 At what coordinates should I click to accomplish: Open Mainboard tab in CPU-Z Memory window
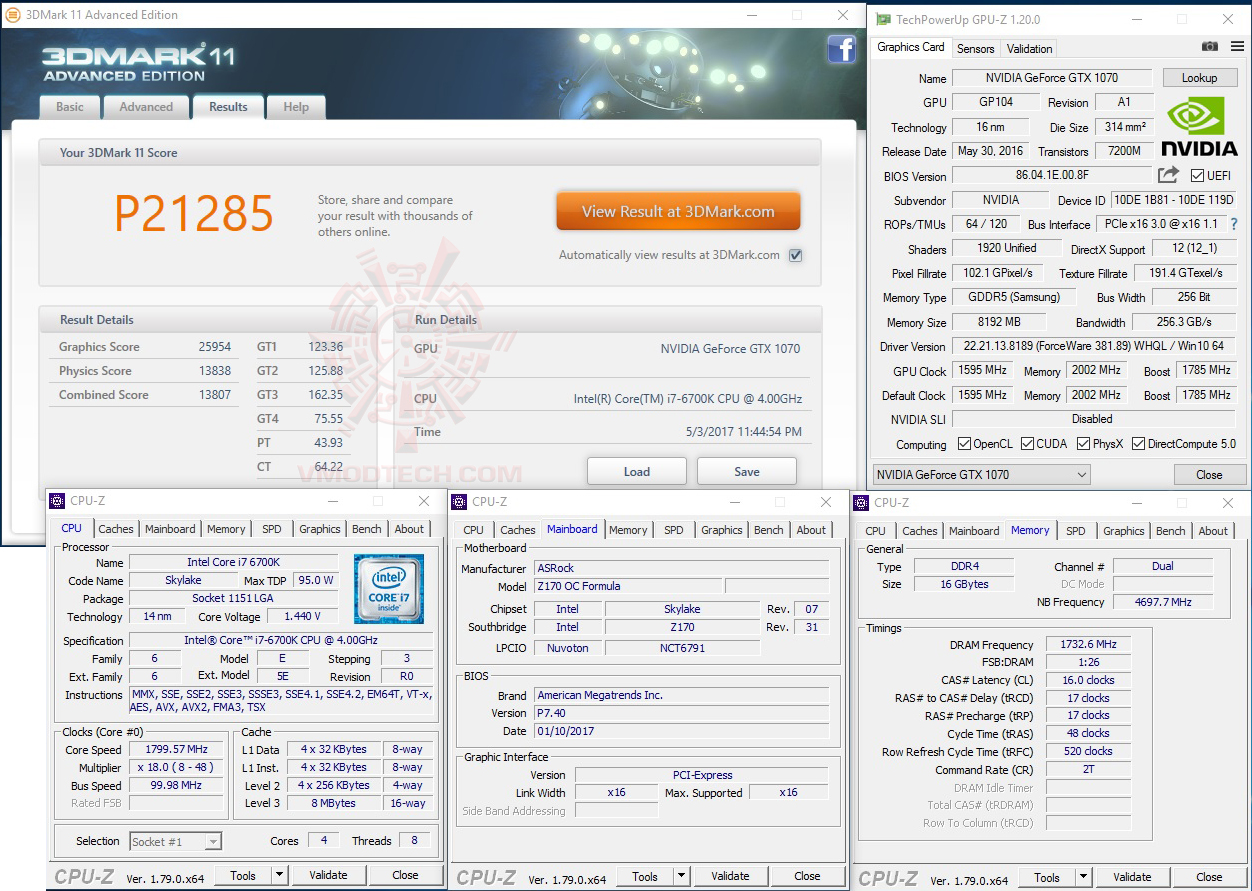pos(974,531)
